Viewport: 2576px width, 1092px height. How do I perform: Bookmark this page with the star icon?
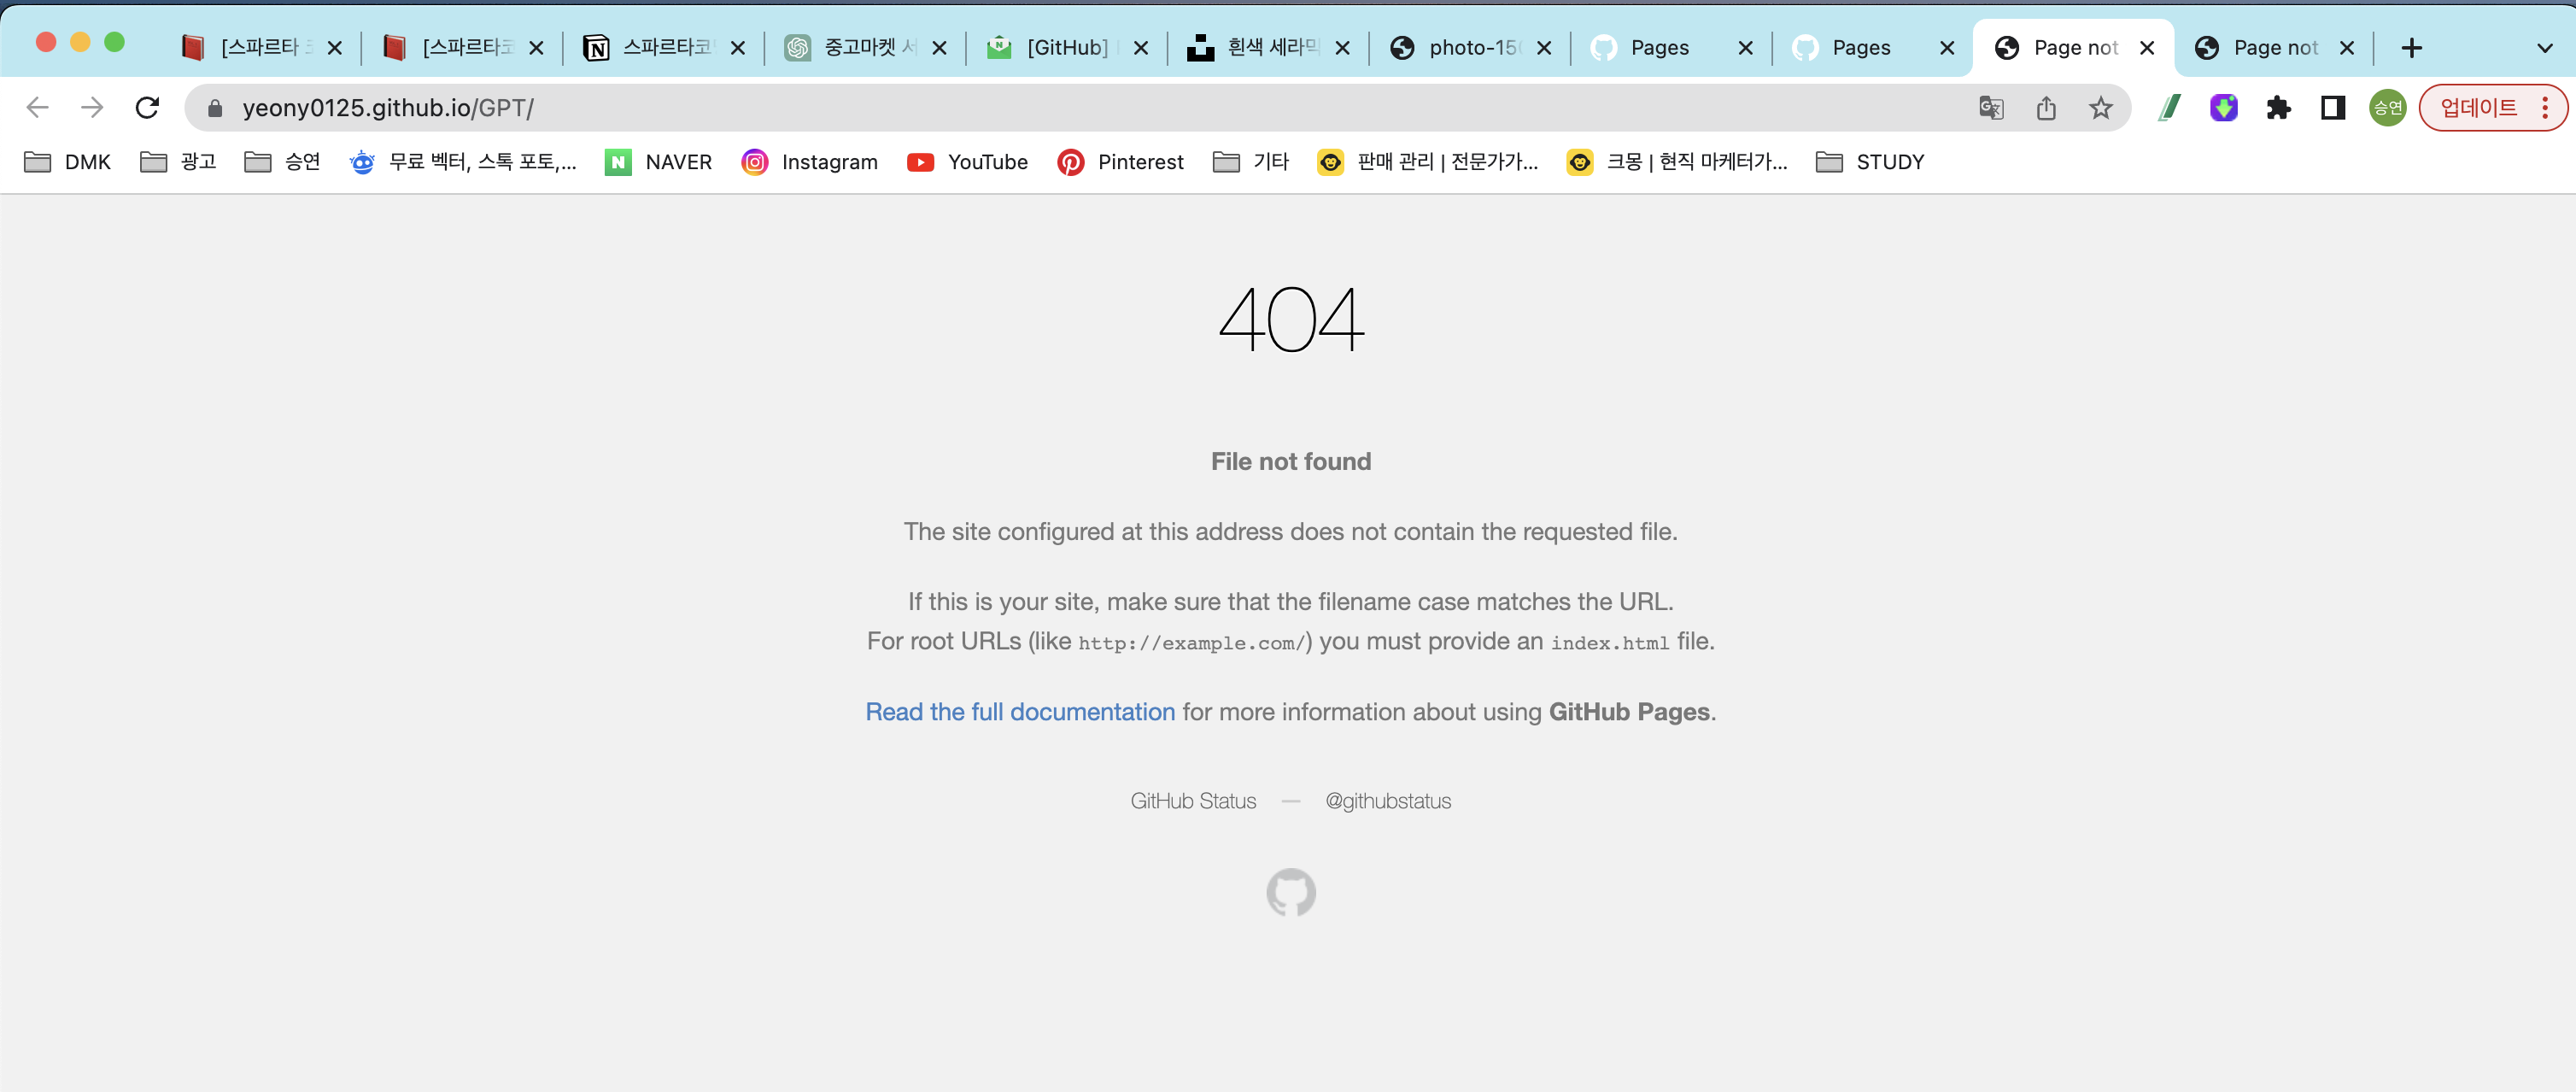[2101, 108]
